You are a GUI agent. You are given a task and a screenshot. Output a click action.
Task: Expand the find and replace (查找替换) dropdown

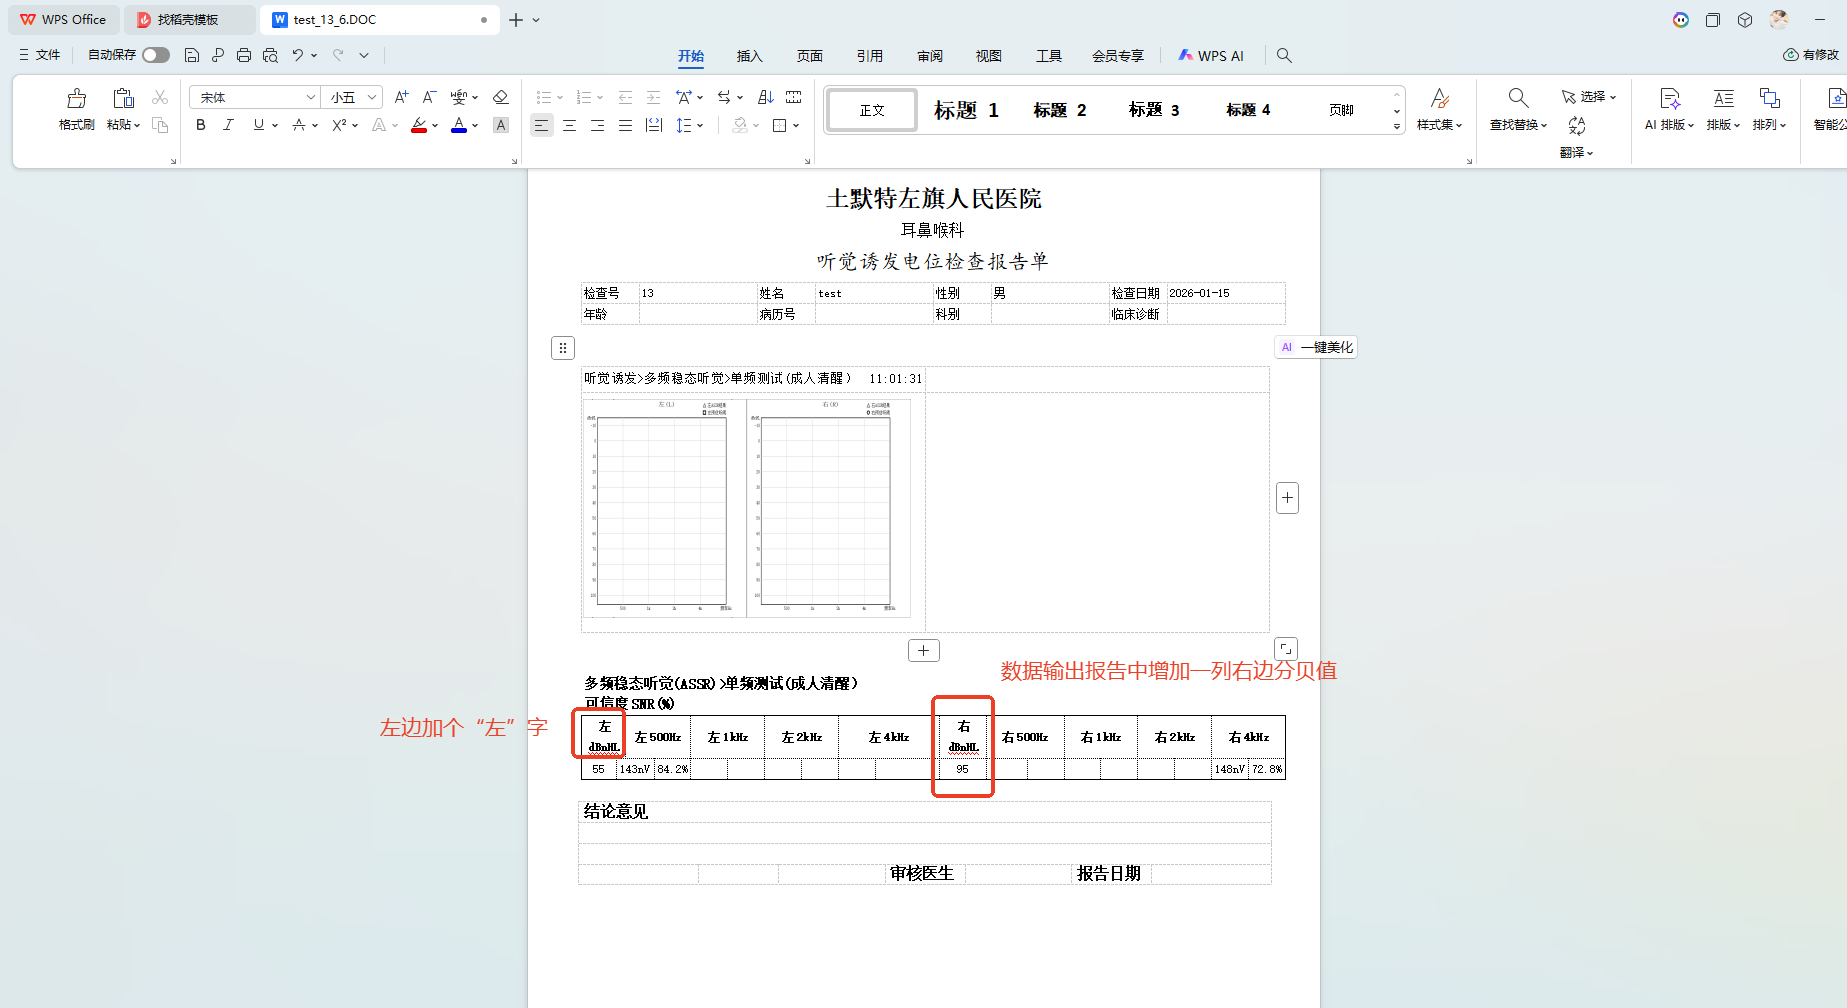[1518, 125]
